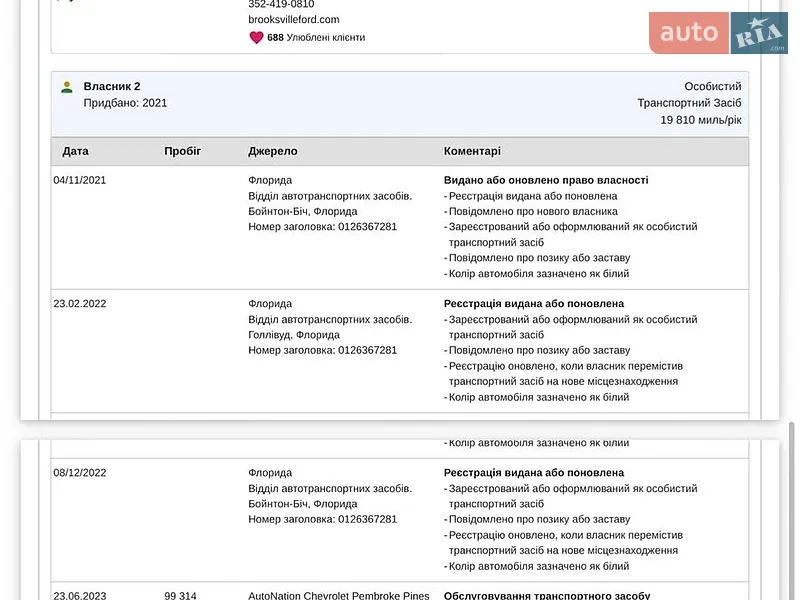Click the pink heart favorite-customers icon

[x=256, y=37]
